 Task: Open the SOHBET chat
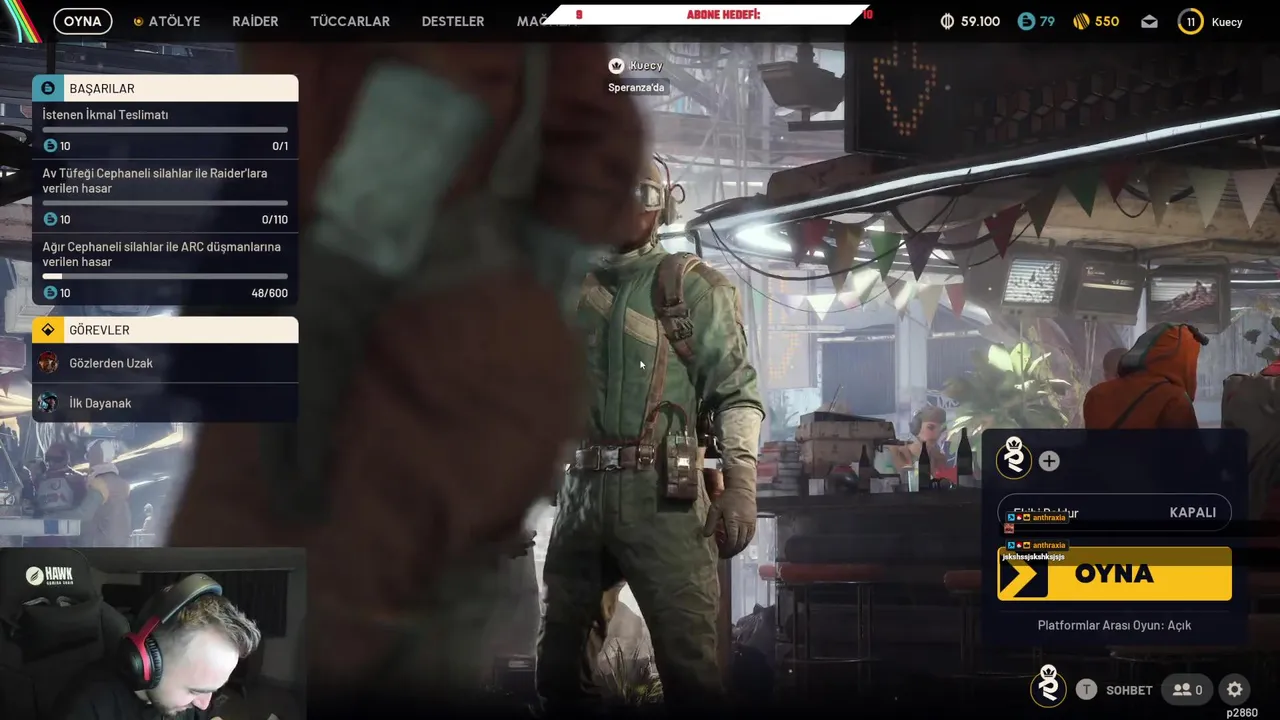[x=1129, y=690]
